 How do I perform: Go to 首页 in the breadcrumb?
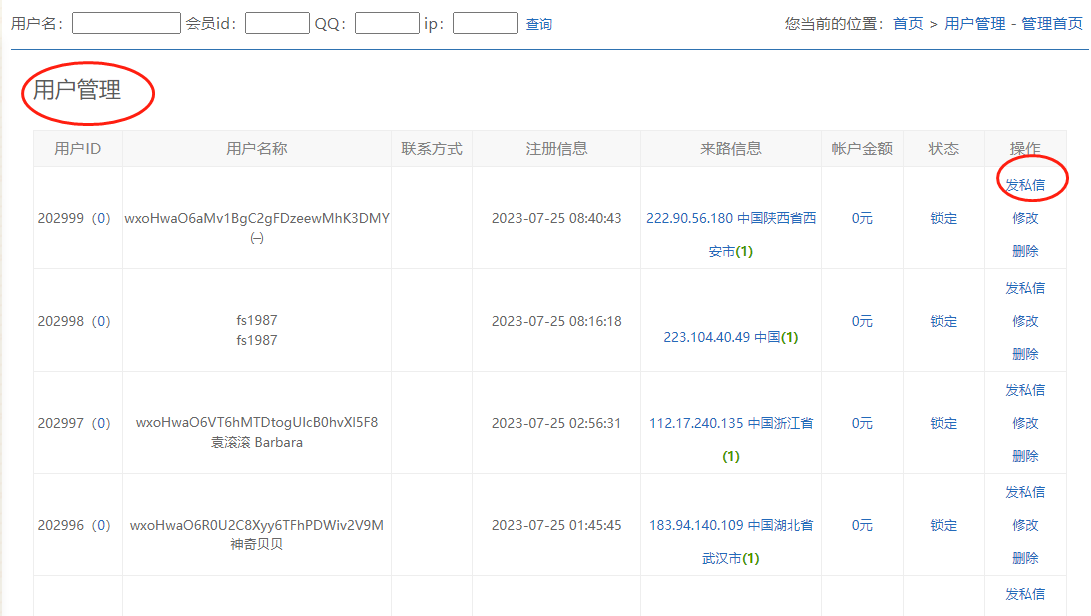tap(908, 24)
